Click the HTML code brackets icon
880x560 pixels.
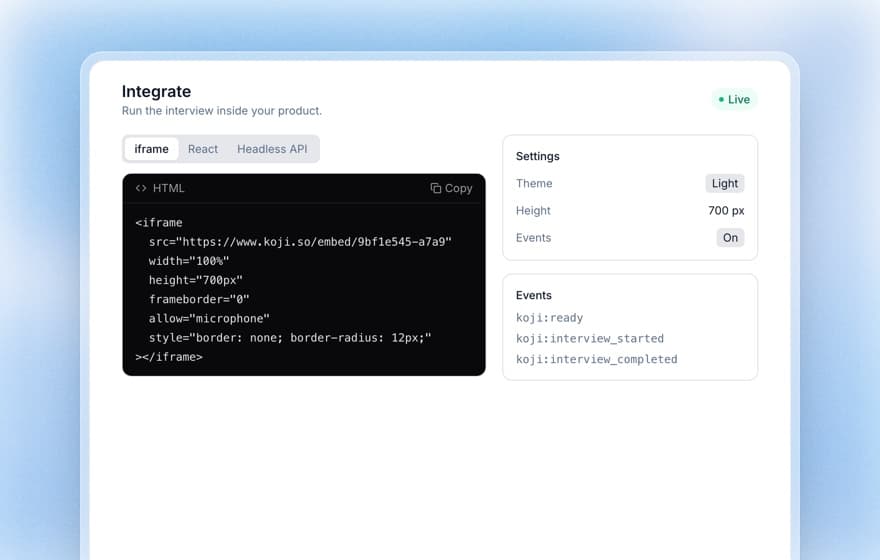tap(141, 188)
